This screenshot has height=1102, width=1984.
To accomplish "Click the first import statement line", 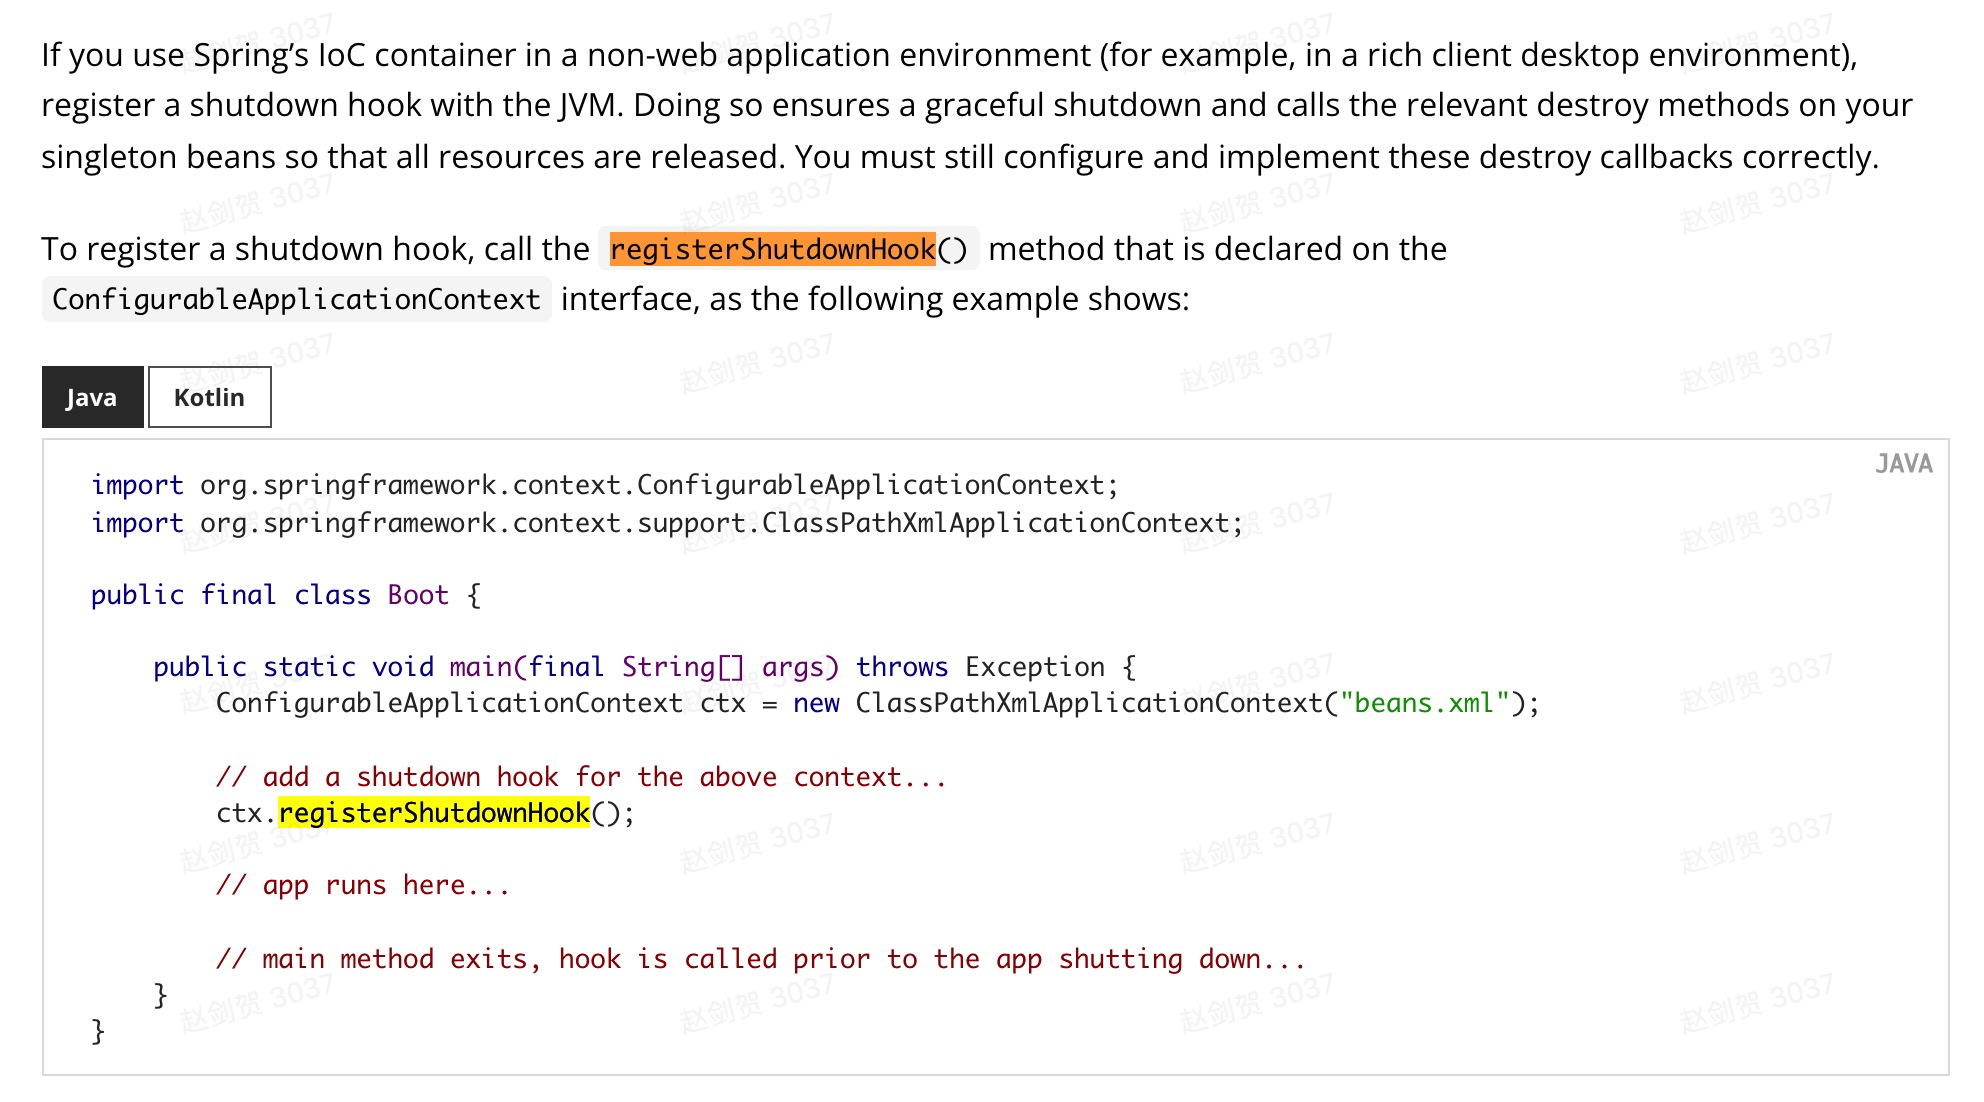I will [604, 485].
